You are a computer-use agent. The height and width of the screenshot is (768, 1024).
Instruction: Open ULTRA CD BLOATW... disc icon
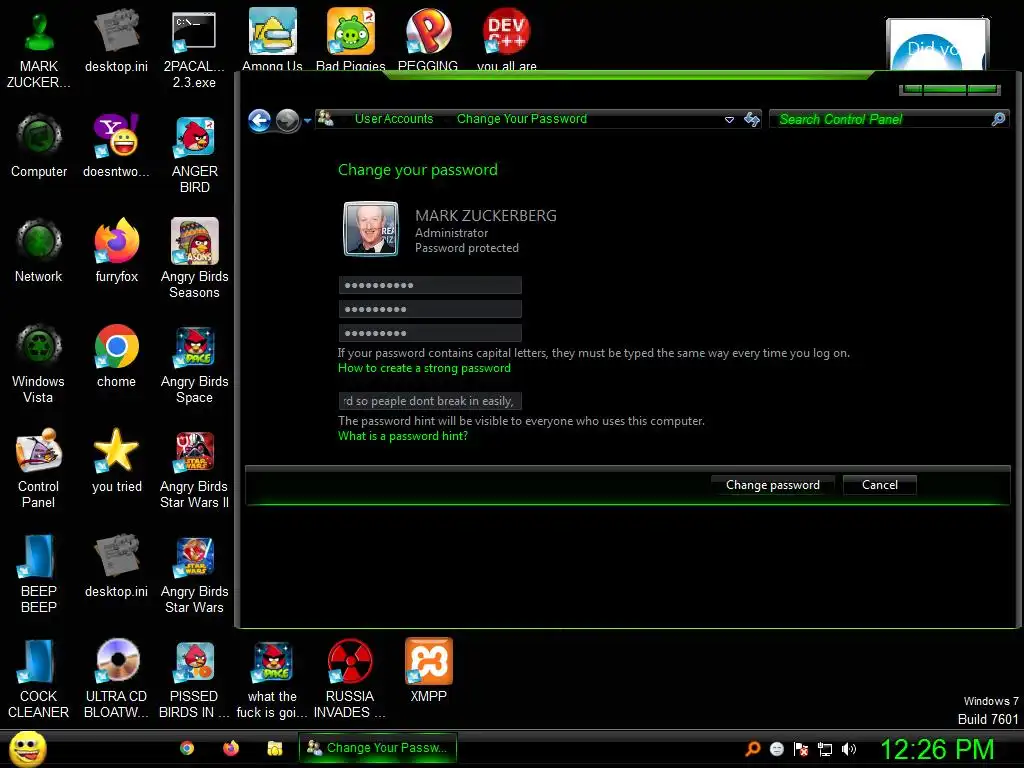(x=116, y=679)
